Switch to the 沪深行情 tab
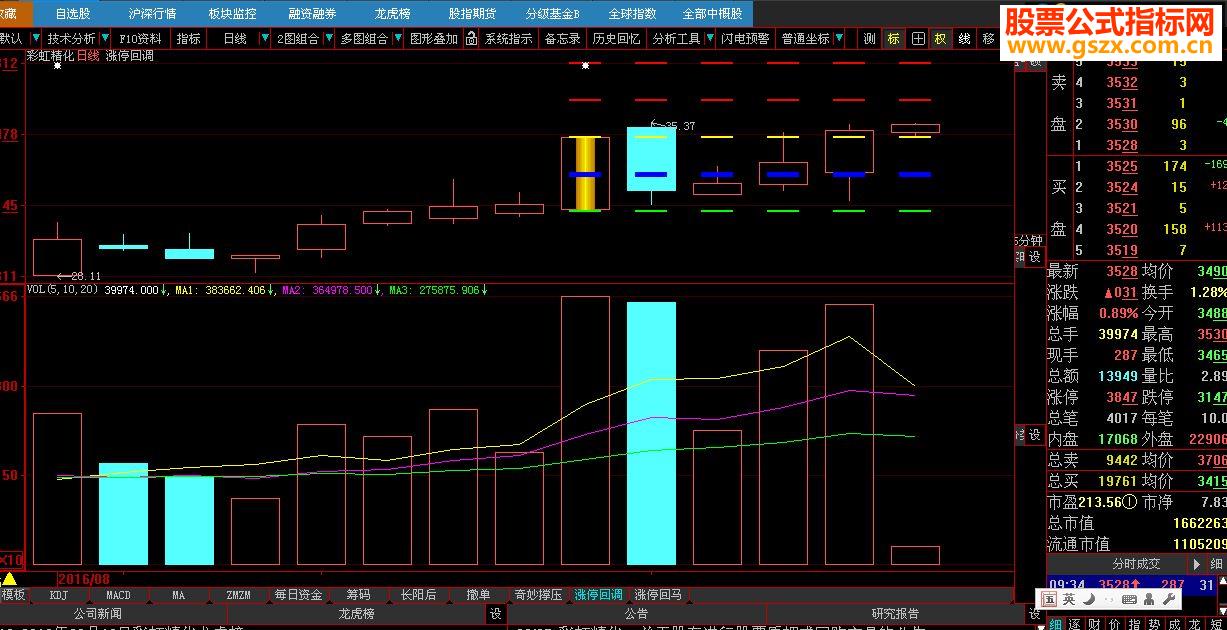Viewport: 1227px width, 630px height. click(152, 14)
